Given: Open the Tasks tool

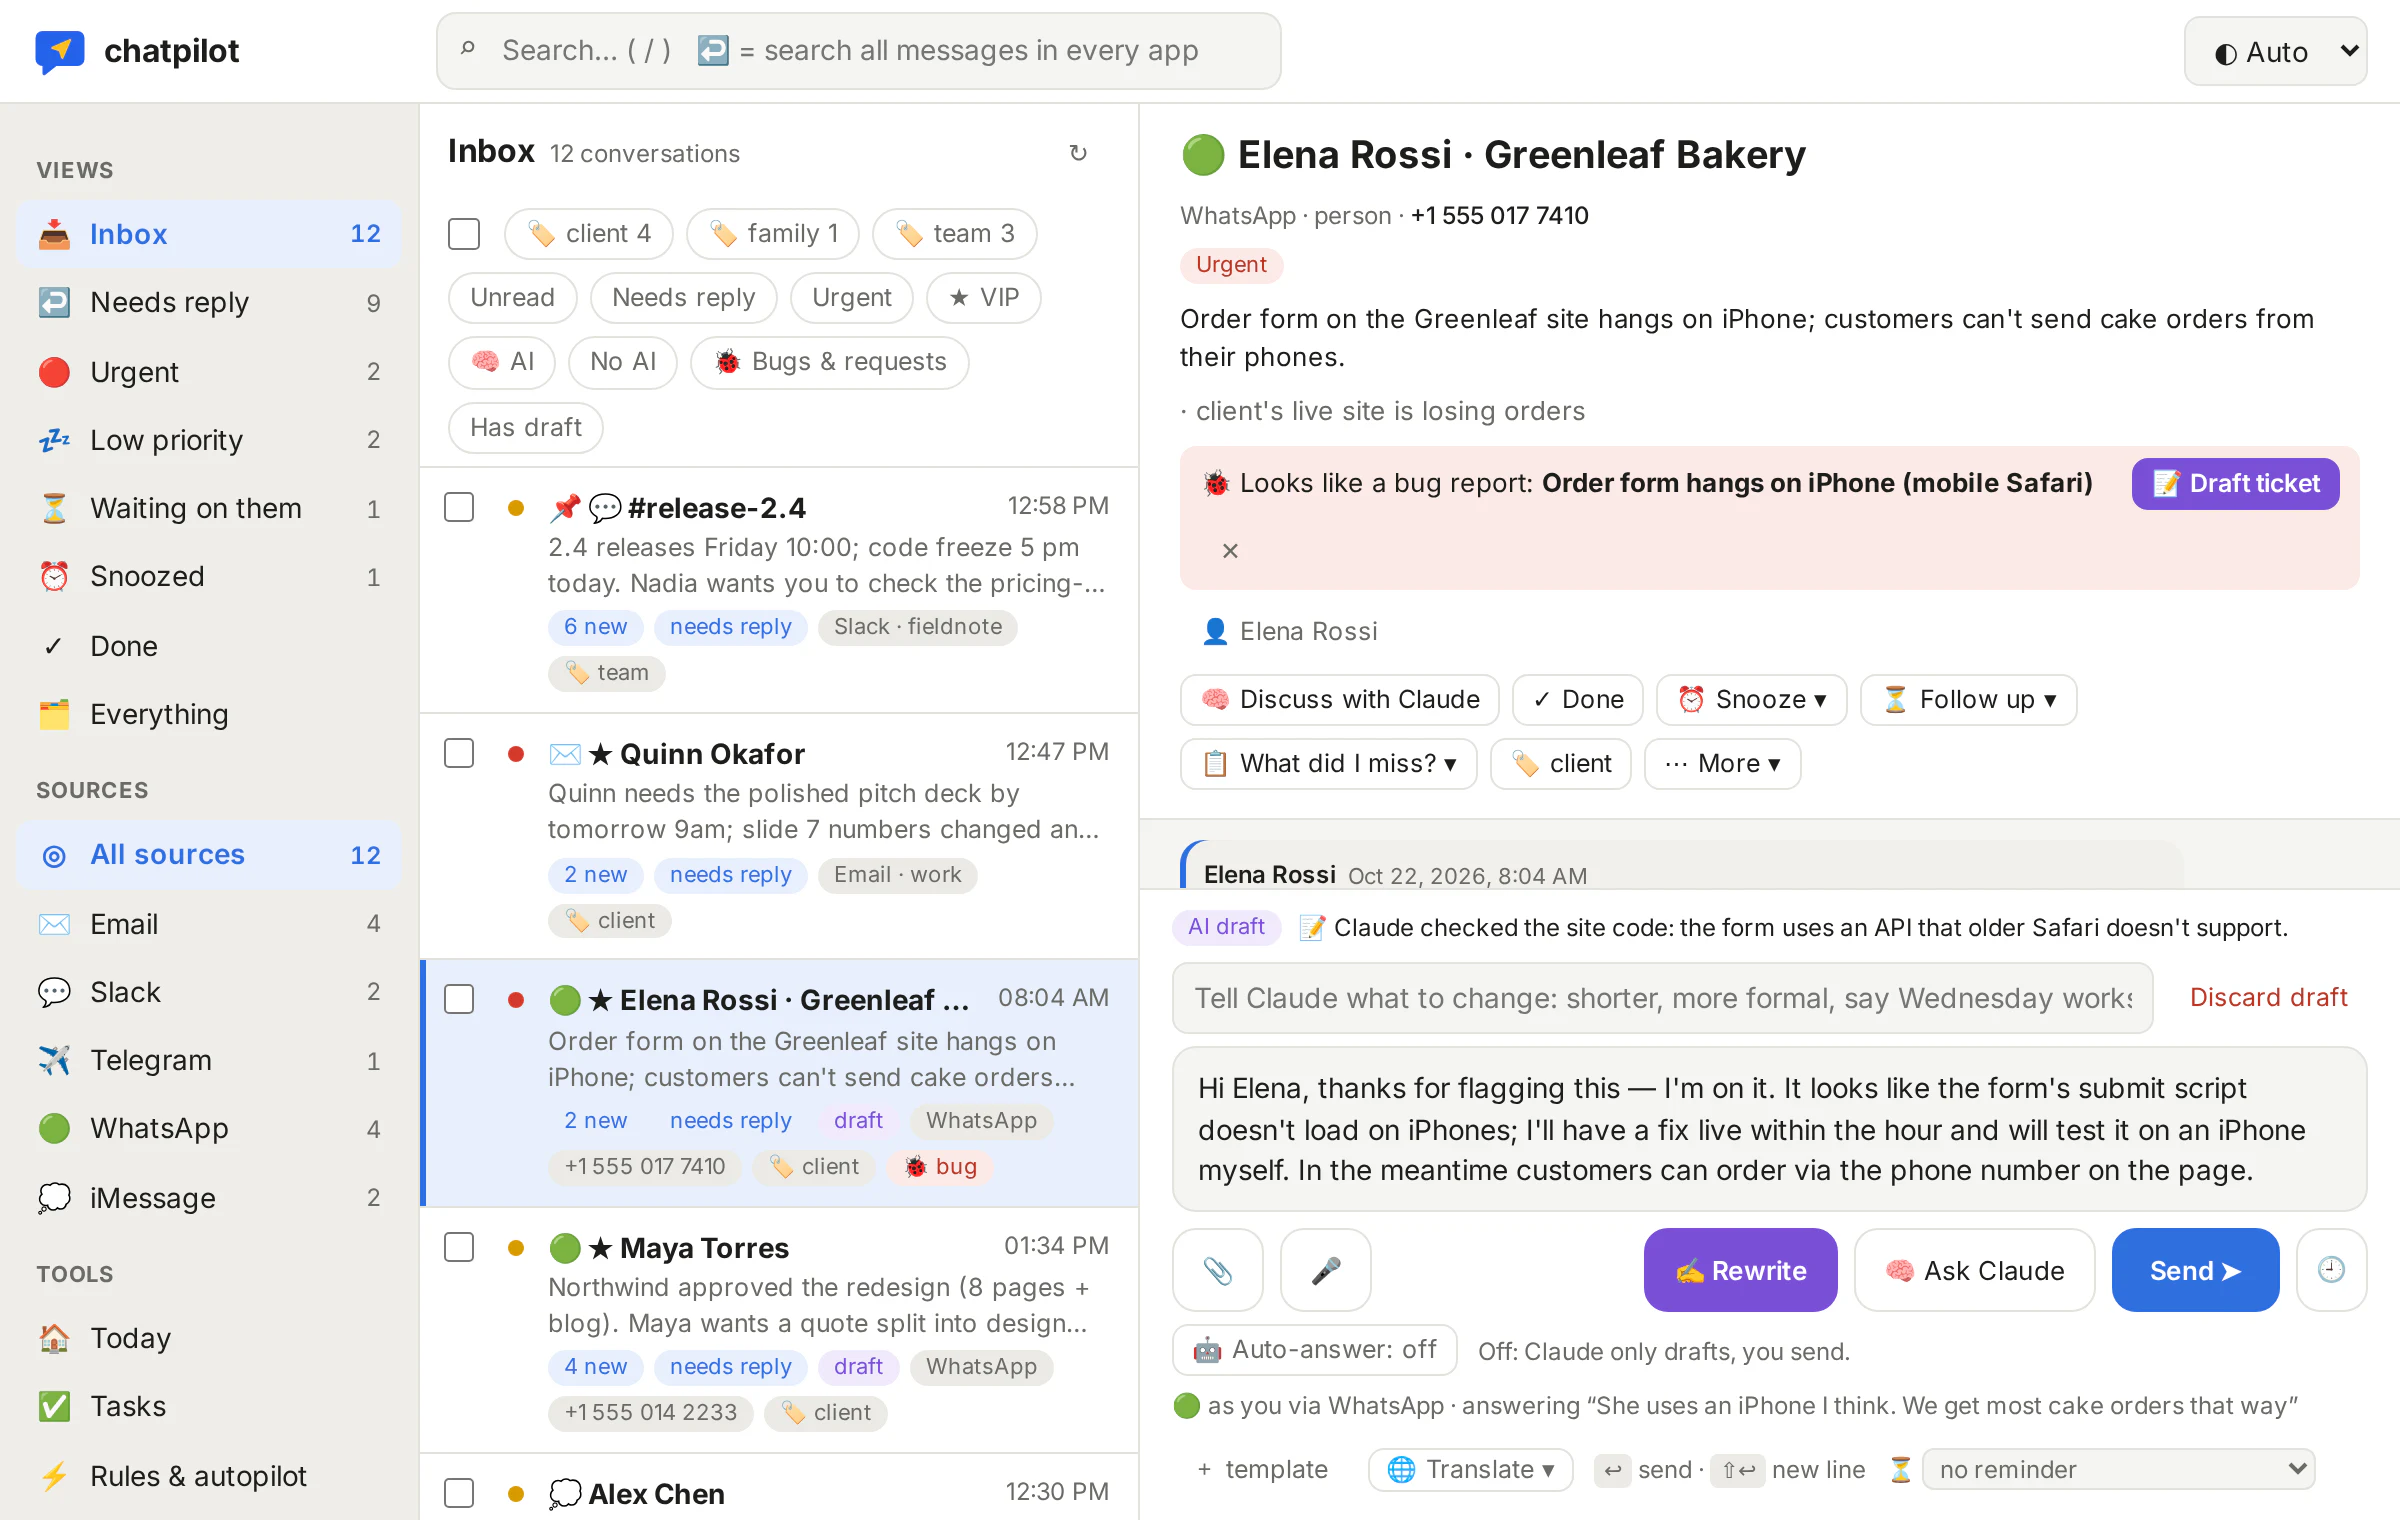Looking at the screenshot, I should 208,1406.
